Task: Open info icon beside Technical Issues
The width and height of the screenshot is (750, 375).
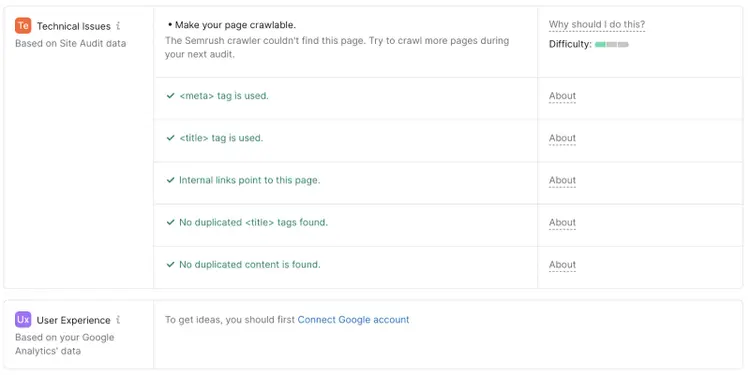Action: (118, 26)
